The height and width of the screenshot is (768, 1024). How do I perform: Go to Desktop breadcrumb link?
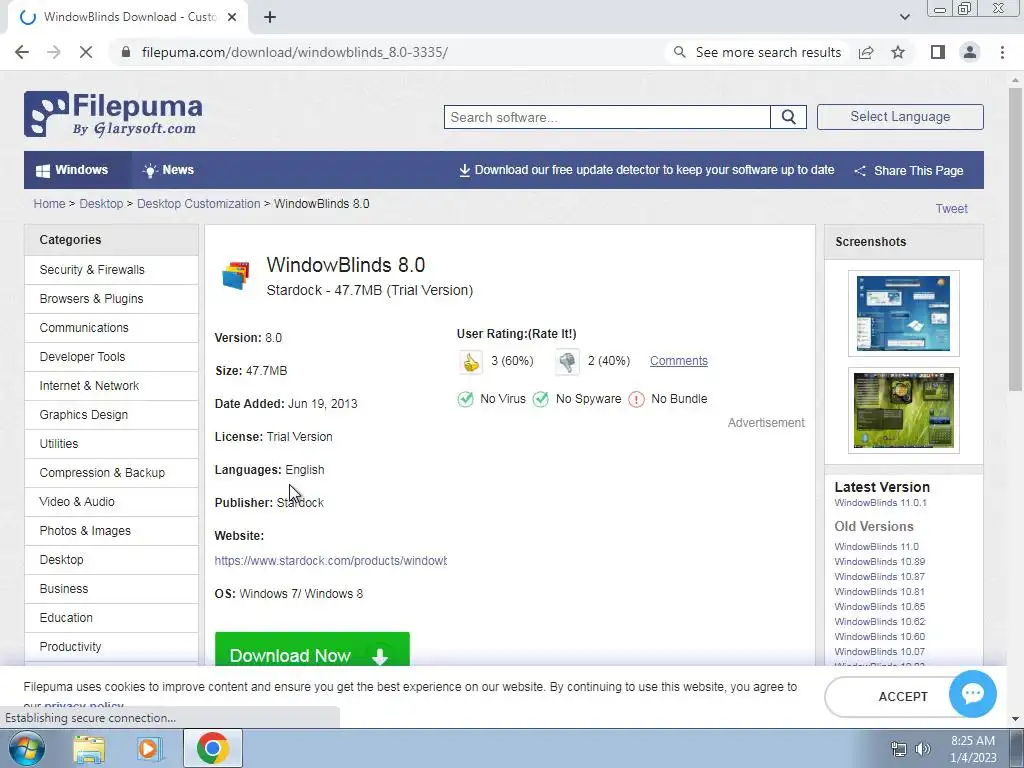tap(101, 204)
